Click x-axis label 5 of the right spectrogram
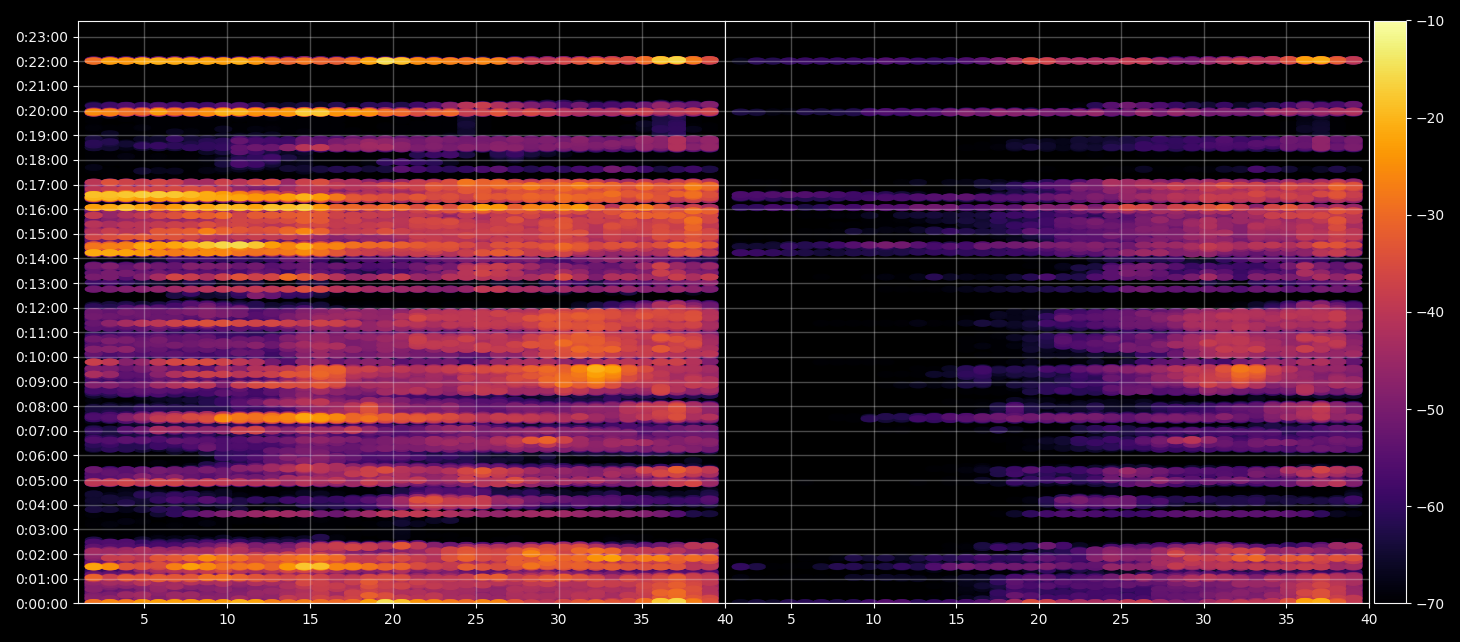Image resolution: width=1460 pixels, height=642 pixels. pyautogui.click(x=791, y=619)
